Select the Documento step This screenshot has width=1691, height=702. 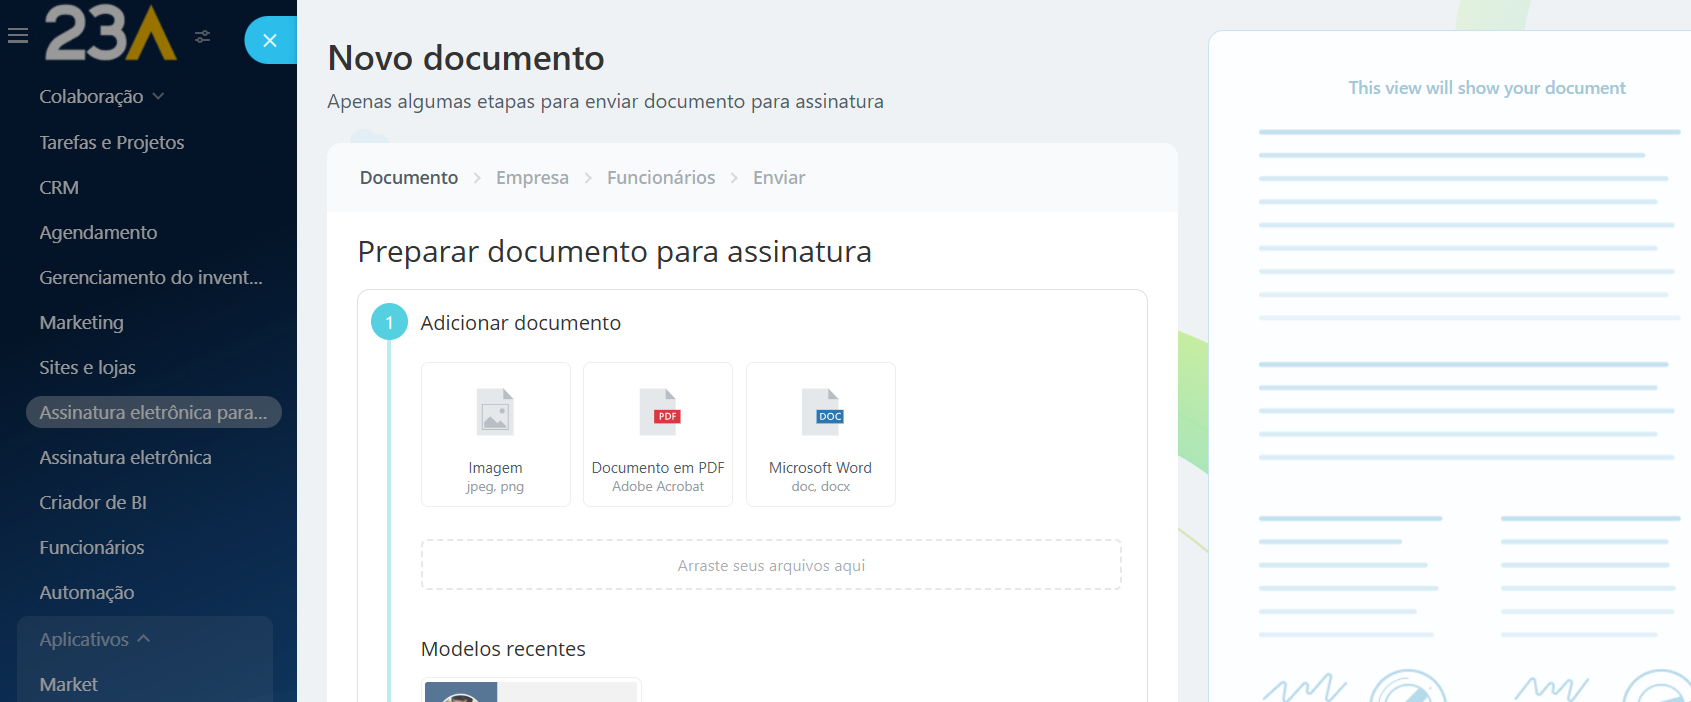(x=408, y=178)
